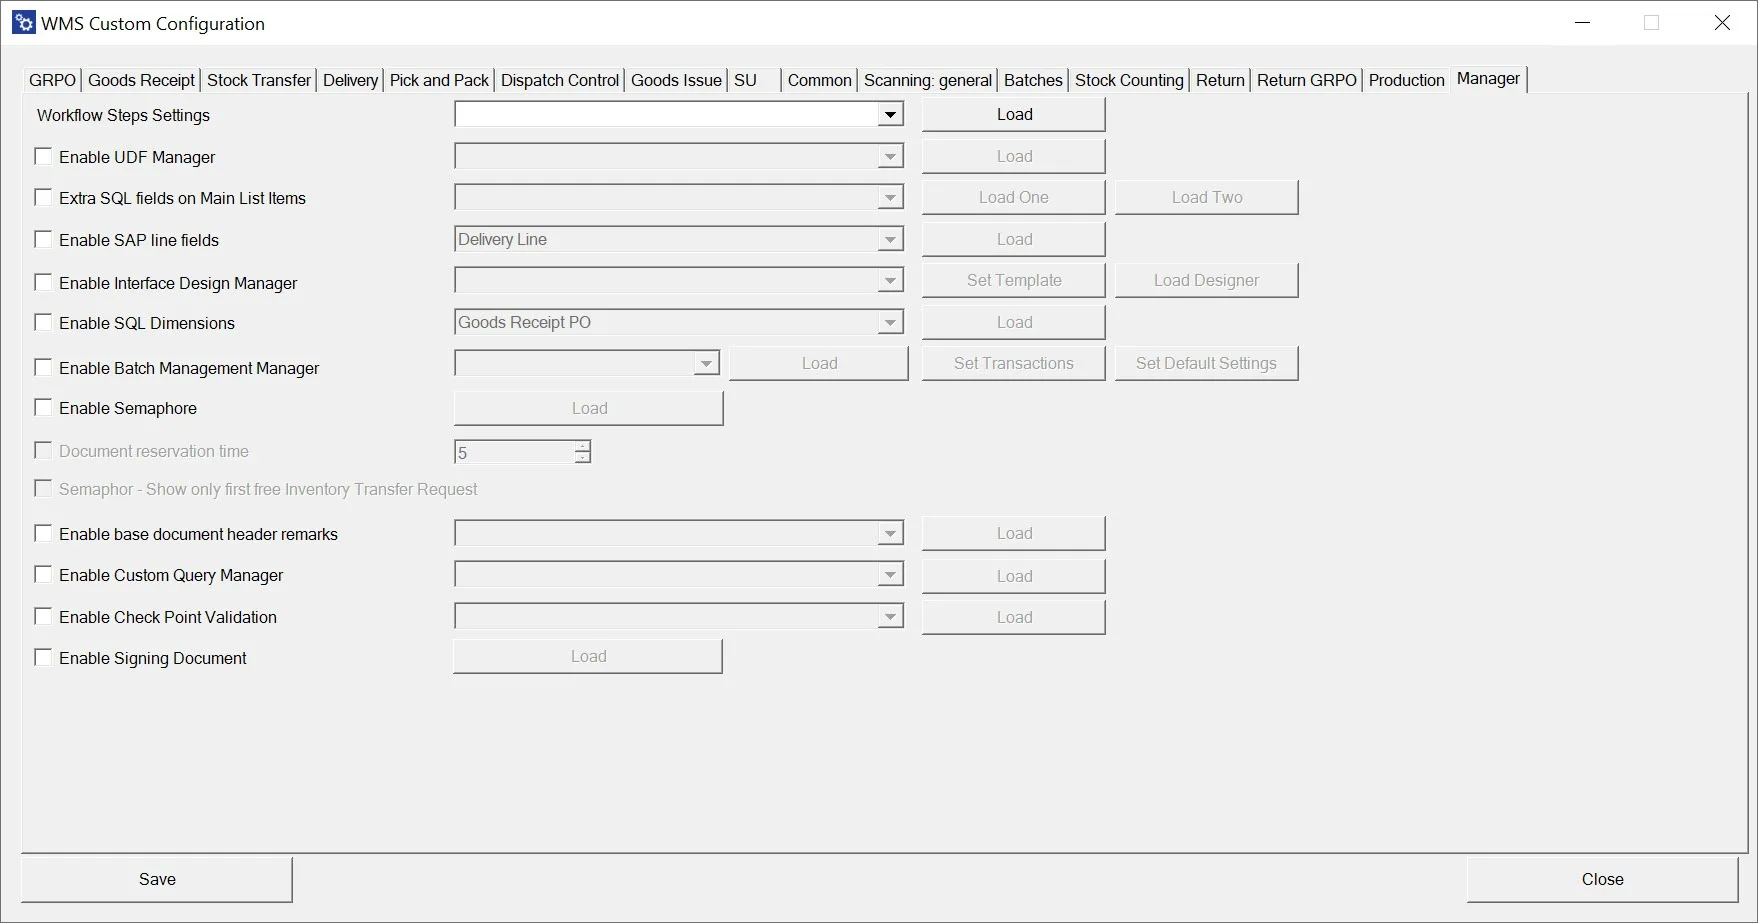This screenshot has width=1758, height=923.
Task: Select the Stock Counting tab
Action: pyautogui.click(x=1129, y=80)
